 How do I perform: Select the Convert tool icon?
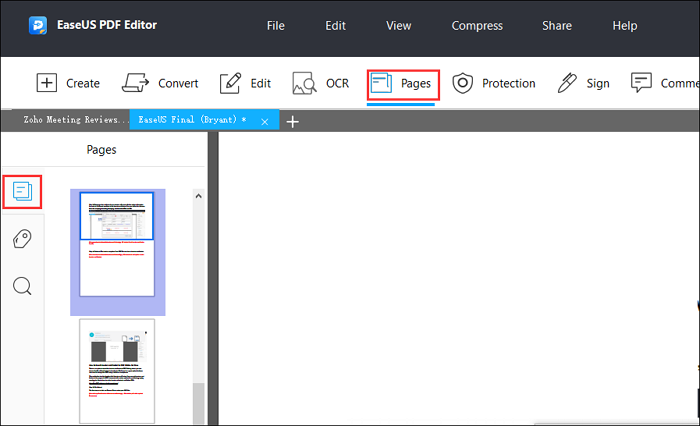(x=135, y=83)
